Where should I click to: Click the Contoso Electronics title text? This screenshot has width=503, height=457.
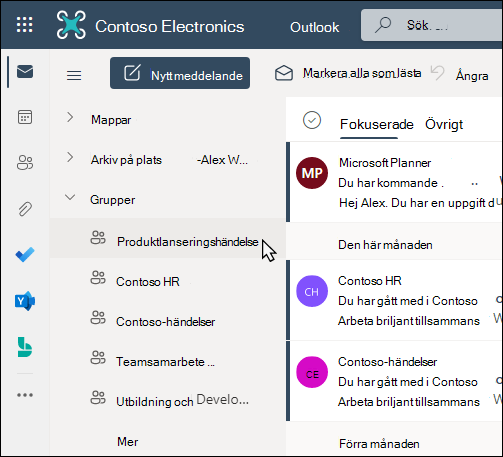click(170, 26)
